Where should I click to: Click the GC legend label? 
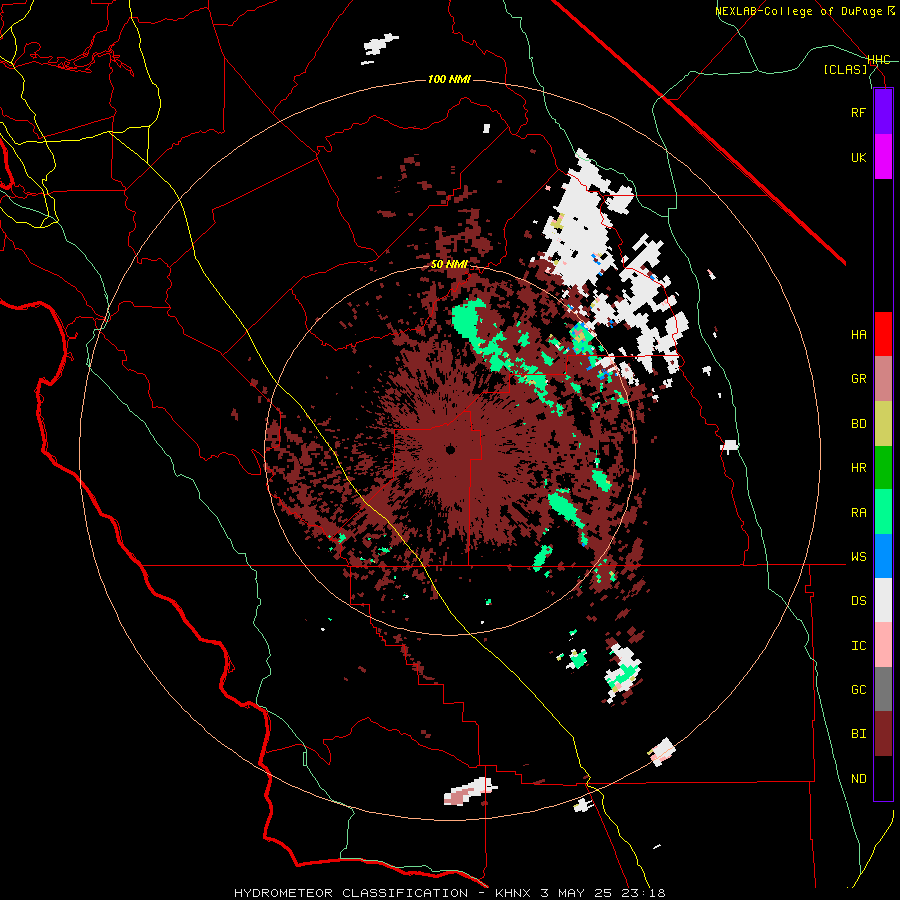click(x=858, y=690)
